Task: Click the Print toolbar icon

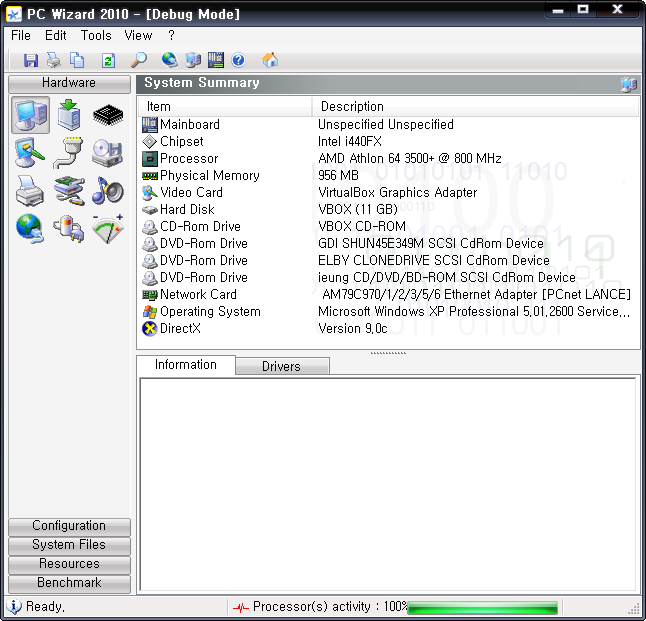Action: [54, 61]
